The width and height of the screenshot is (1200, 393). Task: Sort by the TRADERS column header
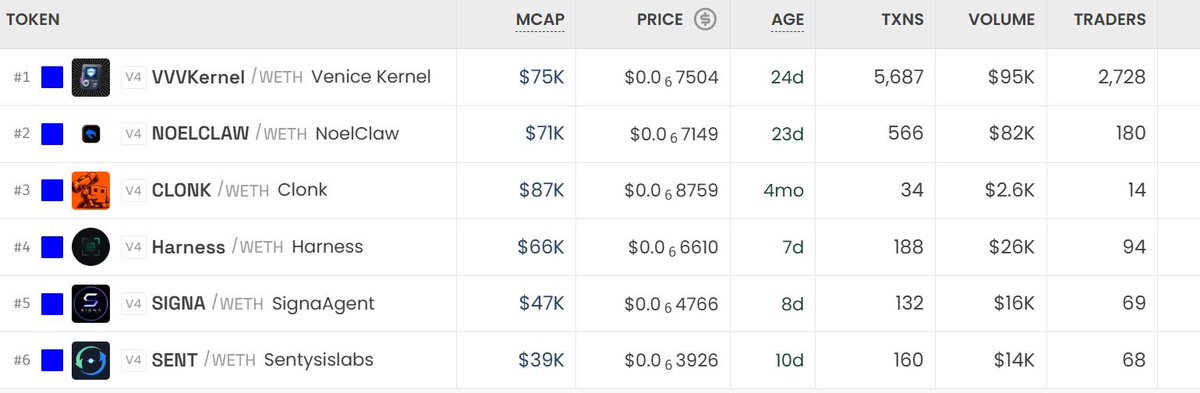pyautogui.click(x=1109, y=20)
